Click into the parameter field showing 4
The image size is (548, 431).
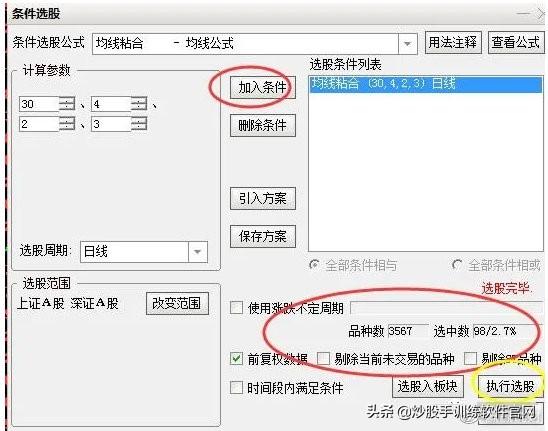(111, 104)
